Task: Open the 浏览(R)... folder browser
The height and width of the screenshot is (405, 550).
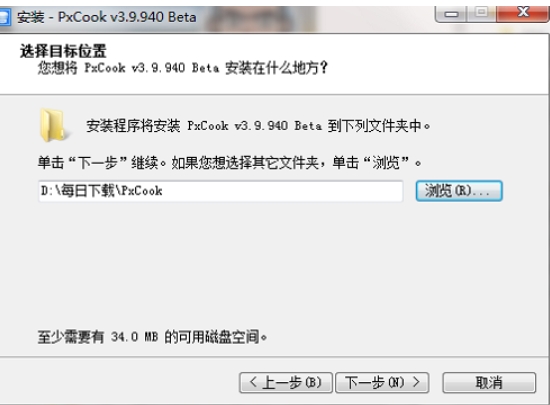Action: [x=459, y=191]
